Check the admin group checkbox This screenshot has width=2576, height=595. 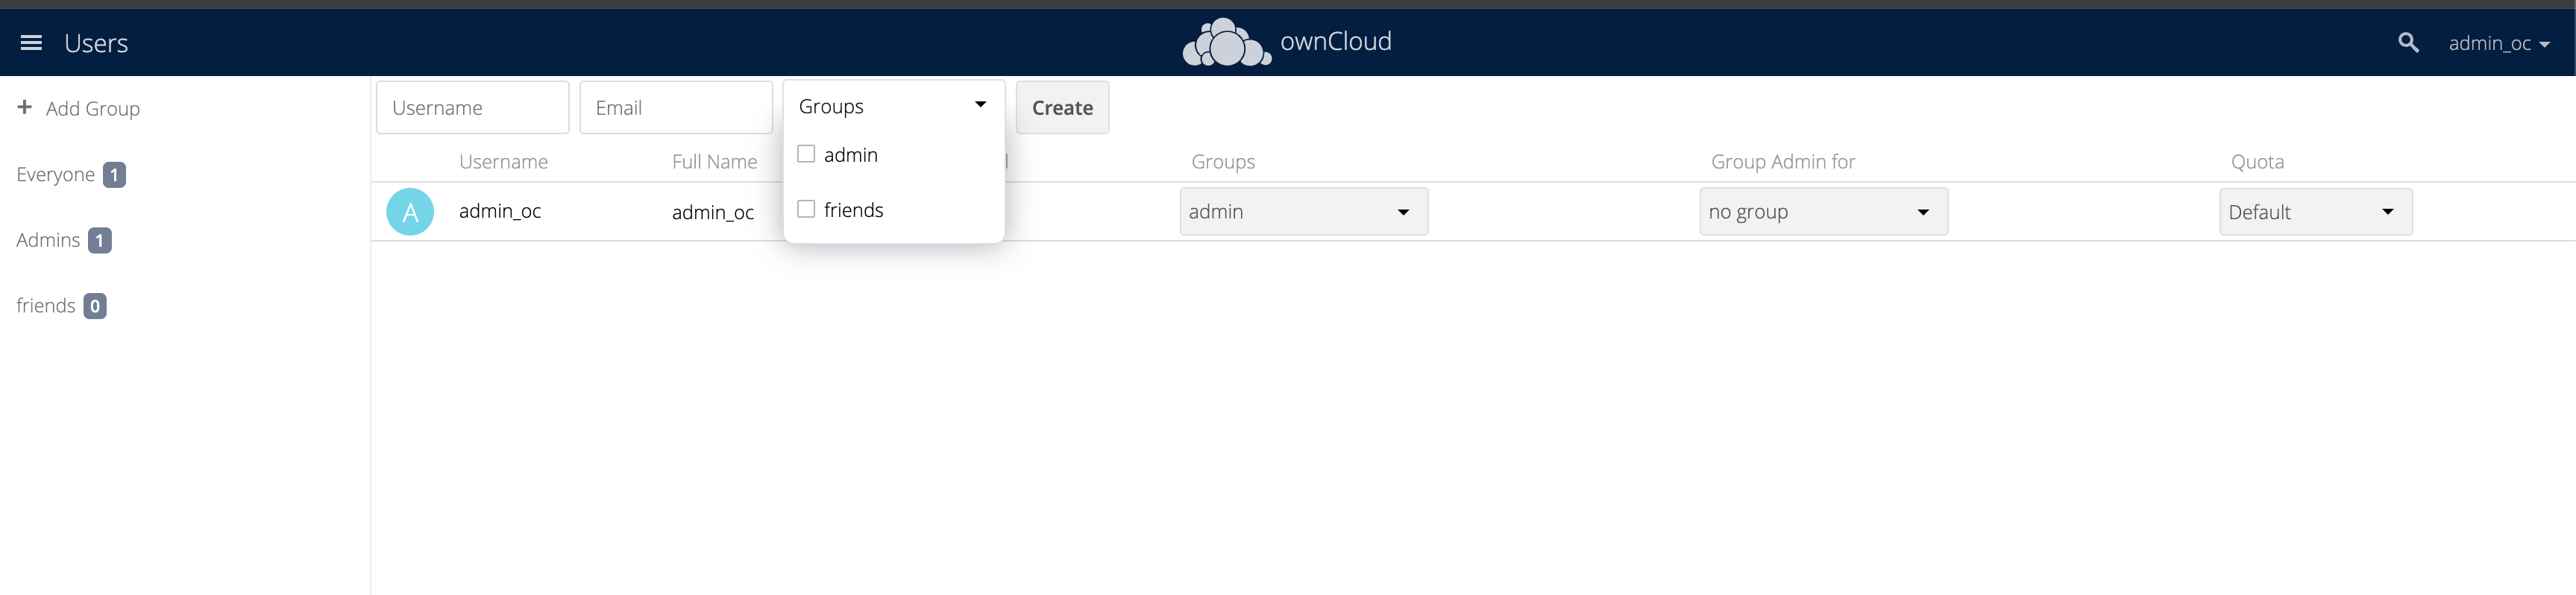click(806, 154)
